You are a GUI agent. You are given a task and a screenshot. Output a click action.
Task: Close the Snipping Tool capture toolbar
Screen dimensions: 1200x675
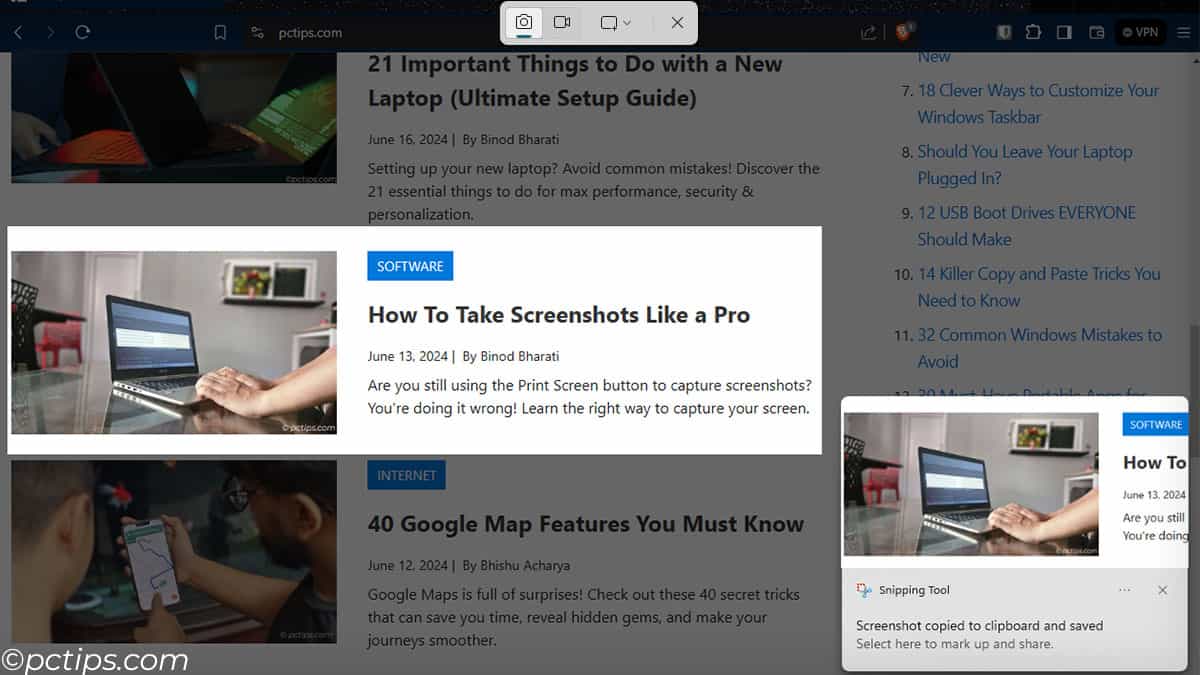[x=677, y=23]
